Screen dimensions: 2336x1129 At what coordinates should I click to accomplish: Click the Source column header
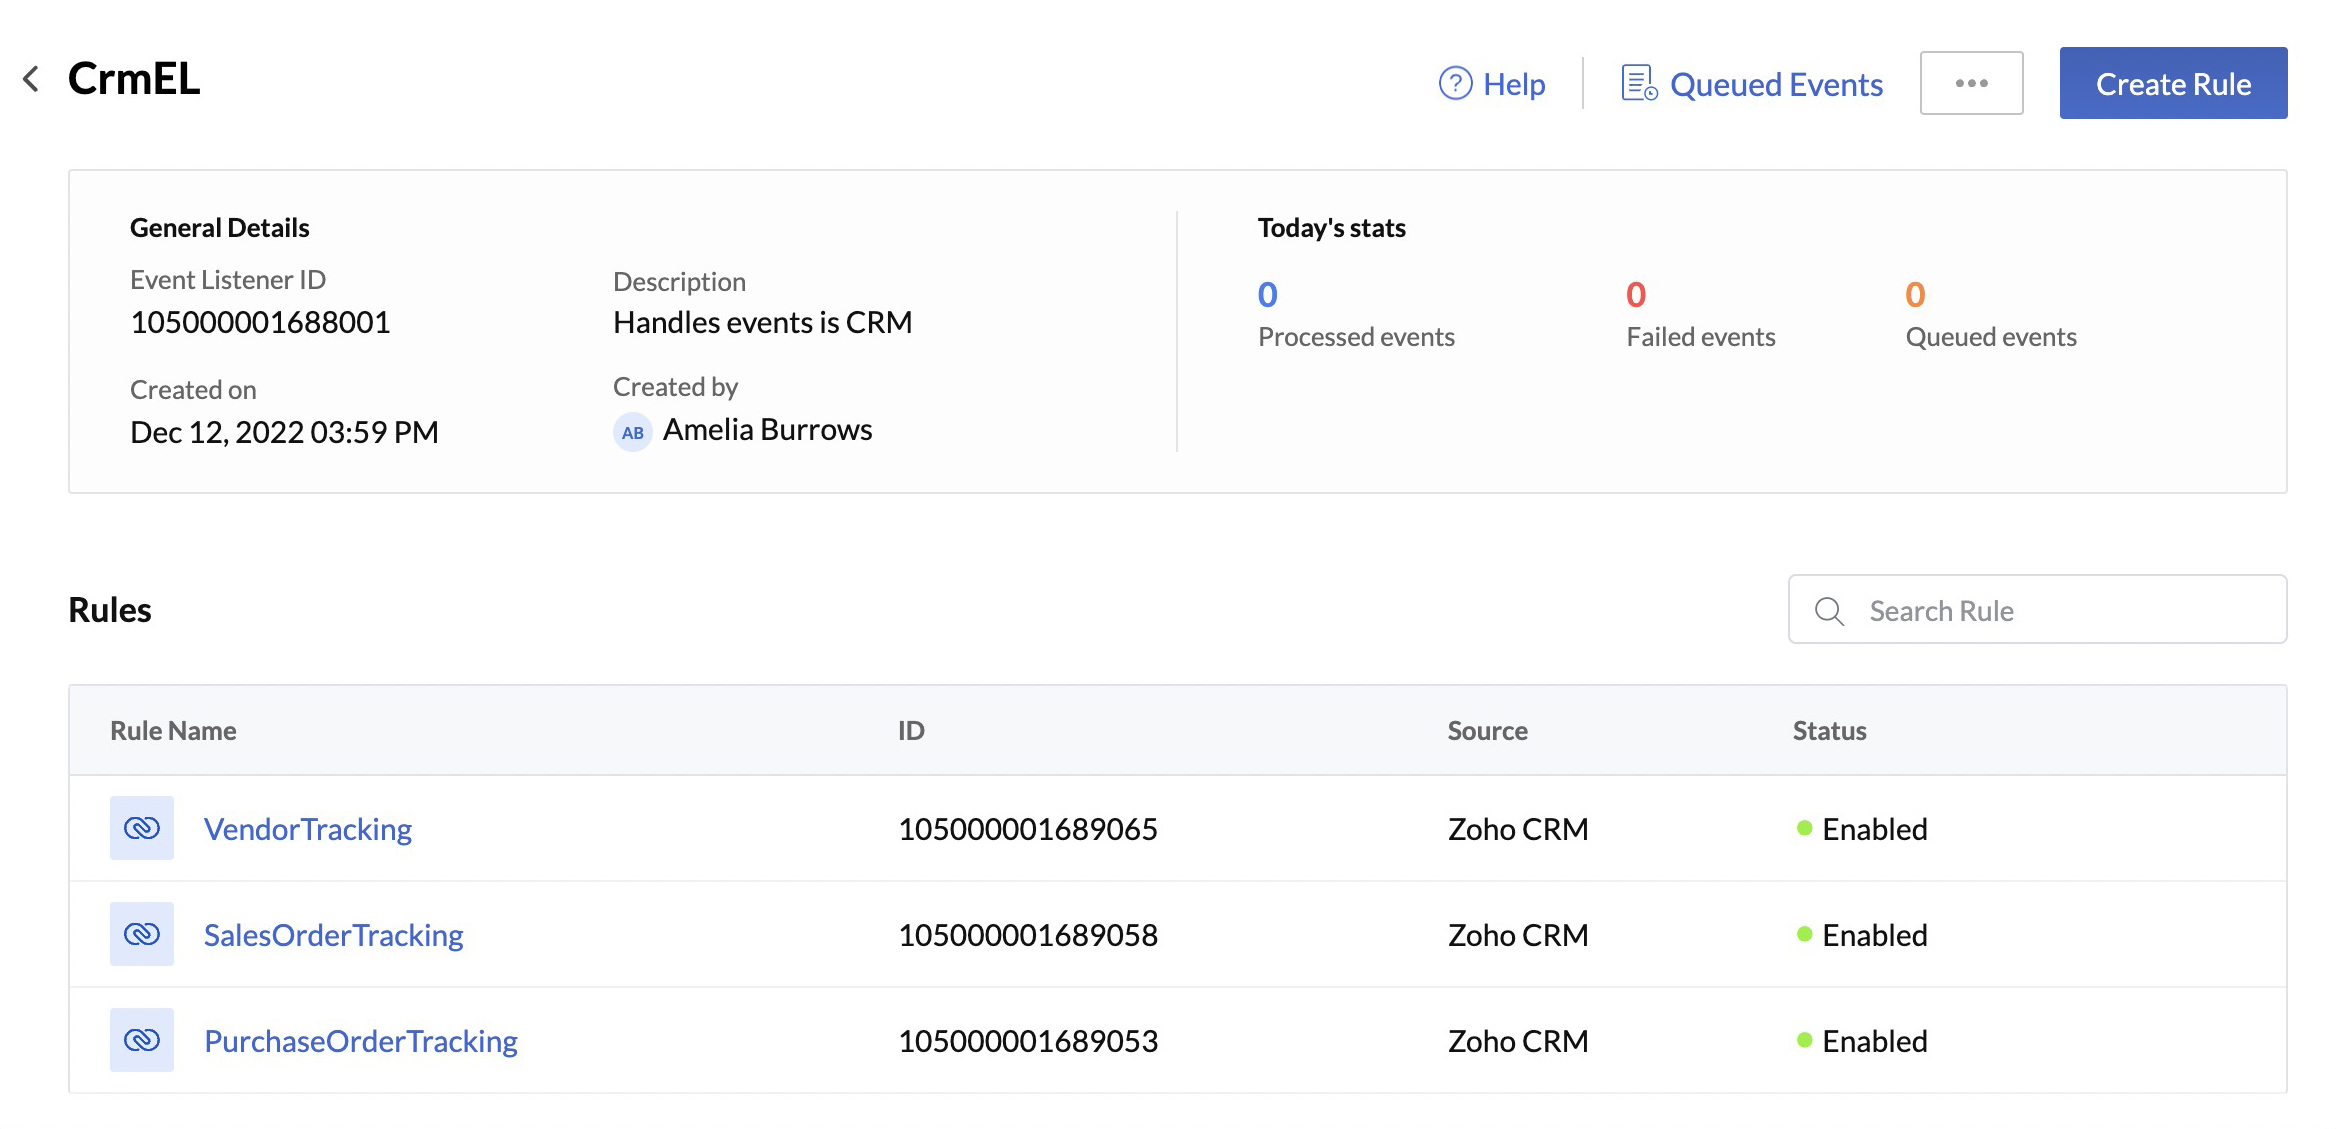coord(1487,730)
